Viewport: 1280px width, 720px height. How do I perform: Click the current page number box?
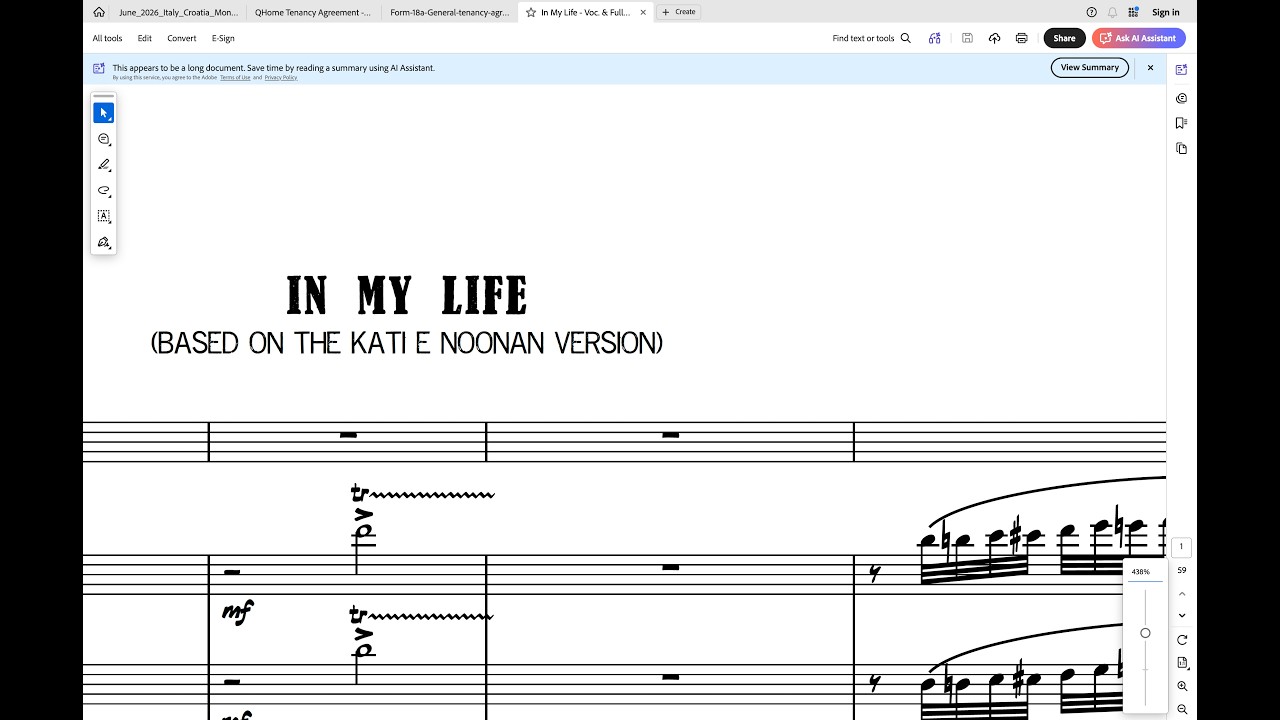point(1181,547)
